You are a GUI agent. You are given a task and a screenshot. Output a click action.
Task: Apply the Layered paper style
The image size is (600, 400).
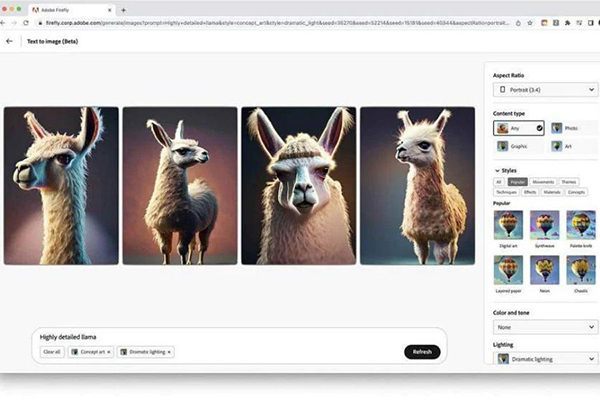pyautogui.click(x=508, y=269)
